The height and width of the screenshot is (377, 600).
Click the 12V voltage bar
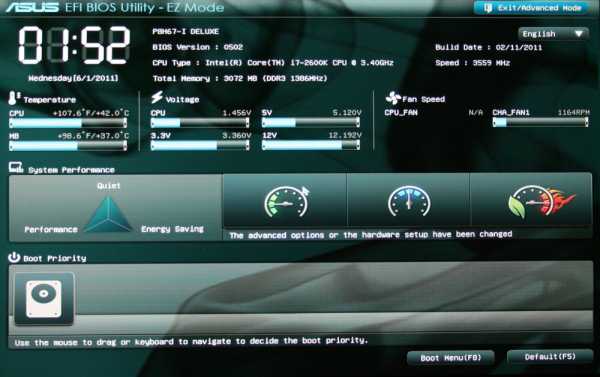(311, 145)
